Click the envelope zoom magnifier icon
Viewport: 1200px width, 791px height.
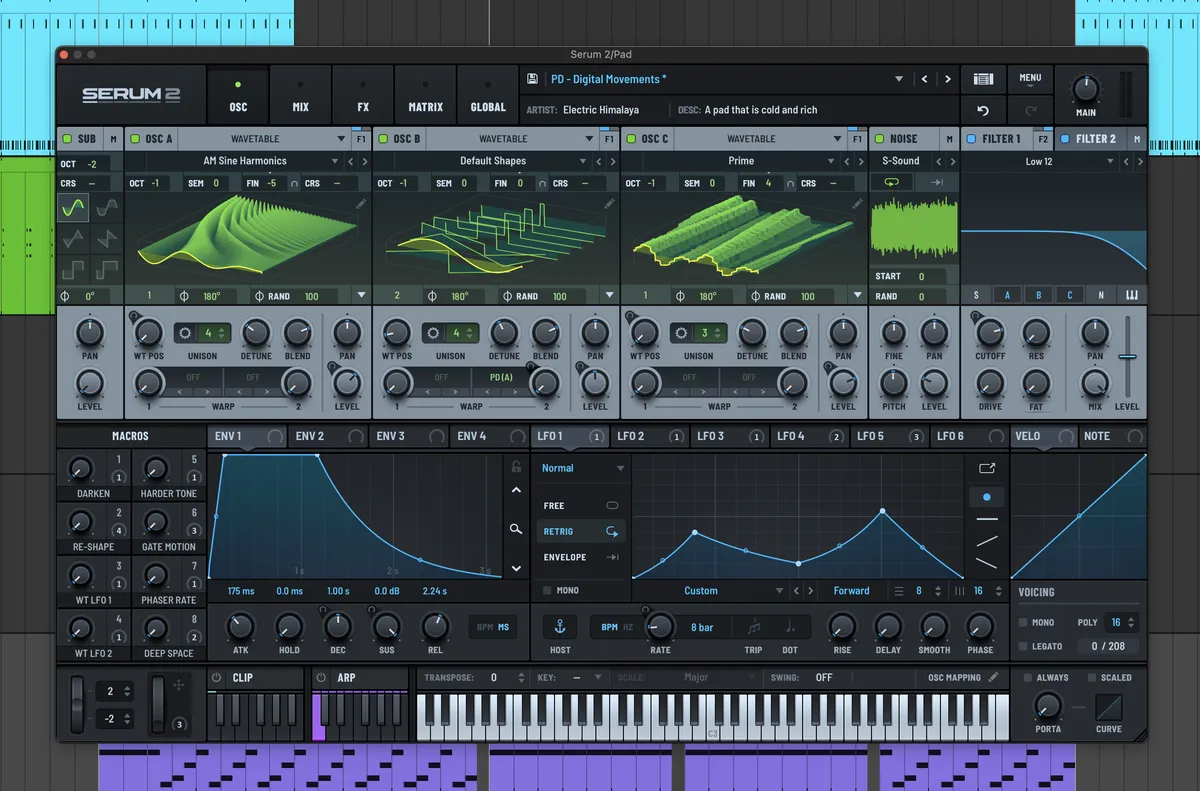point(516,529)
